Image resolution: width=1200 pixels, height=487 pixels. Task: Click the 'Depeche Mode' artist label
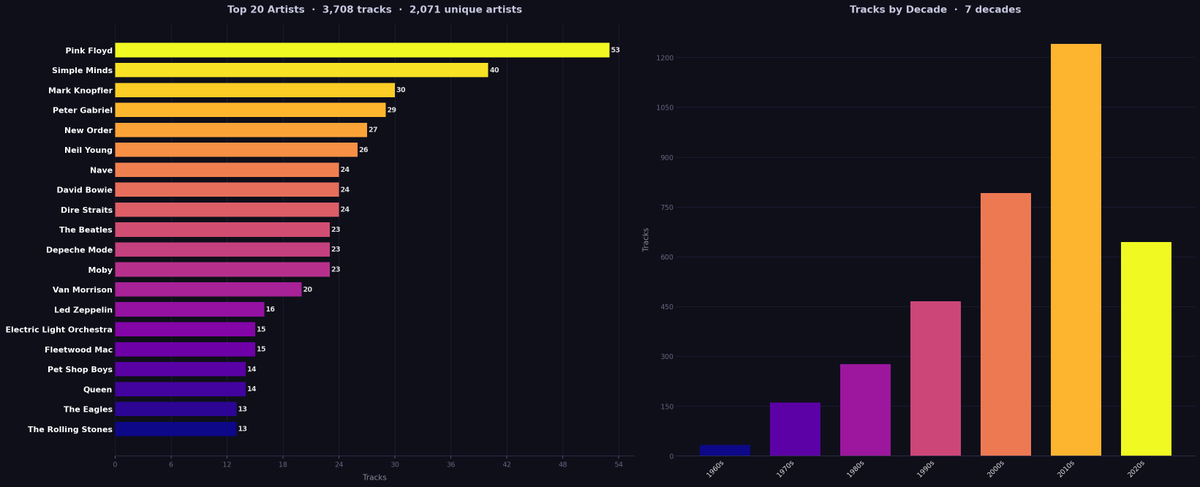(x=79, y=249)
